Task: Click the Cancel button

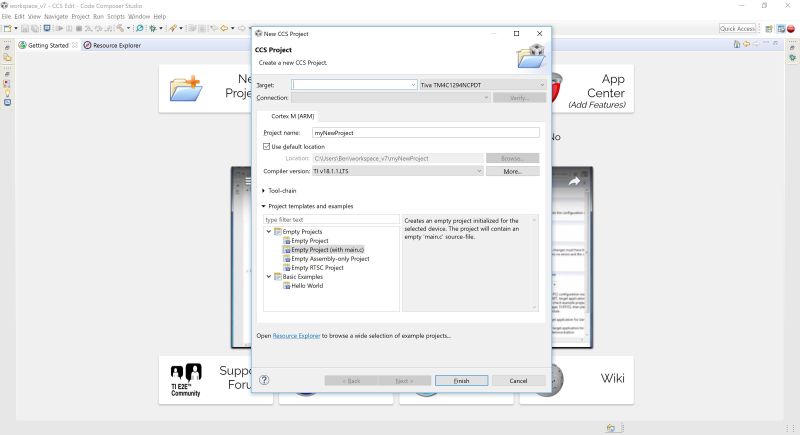Action: (518, 380)
